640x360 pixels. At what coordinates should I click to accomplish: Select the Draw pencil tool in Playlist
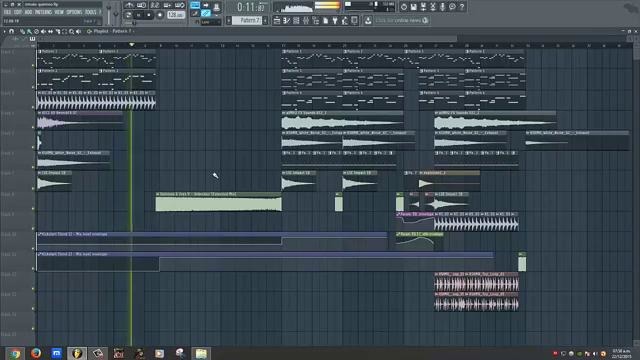tap(22, 31)
